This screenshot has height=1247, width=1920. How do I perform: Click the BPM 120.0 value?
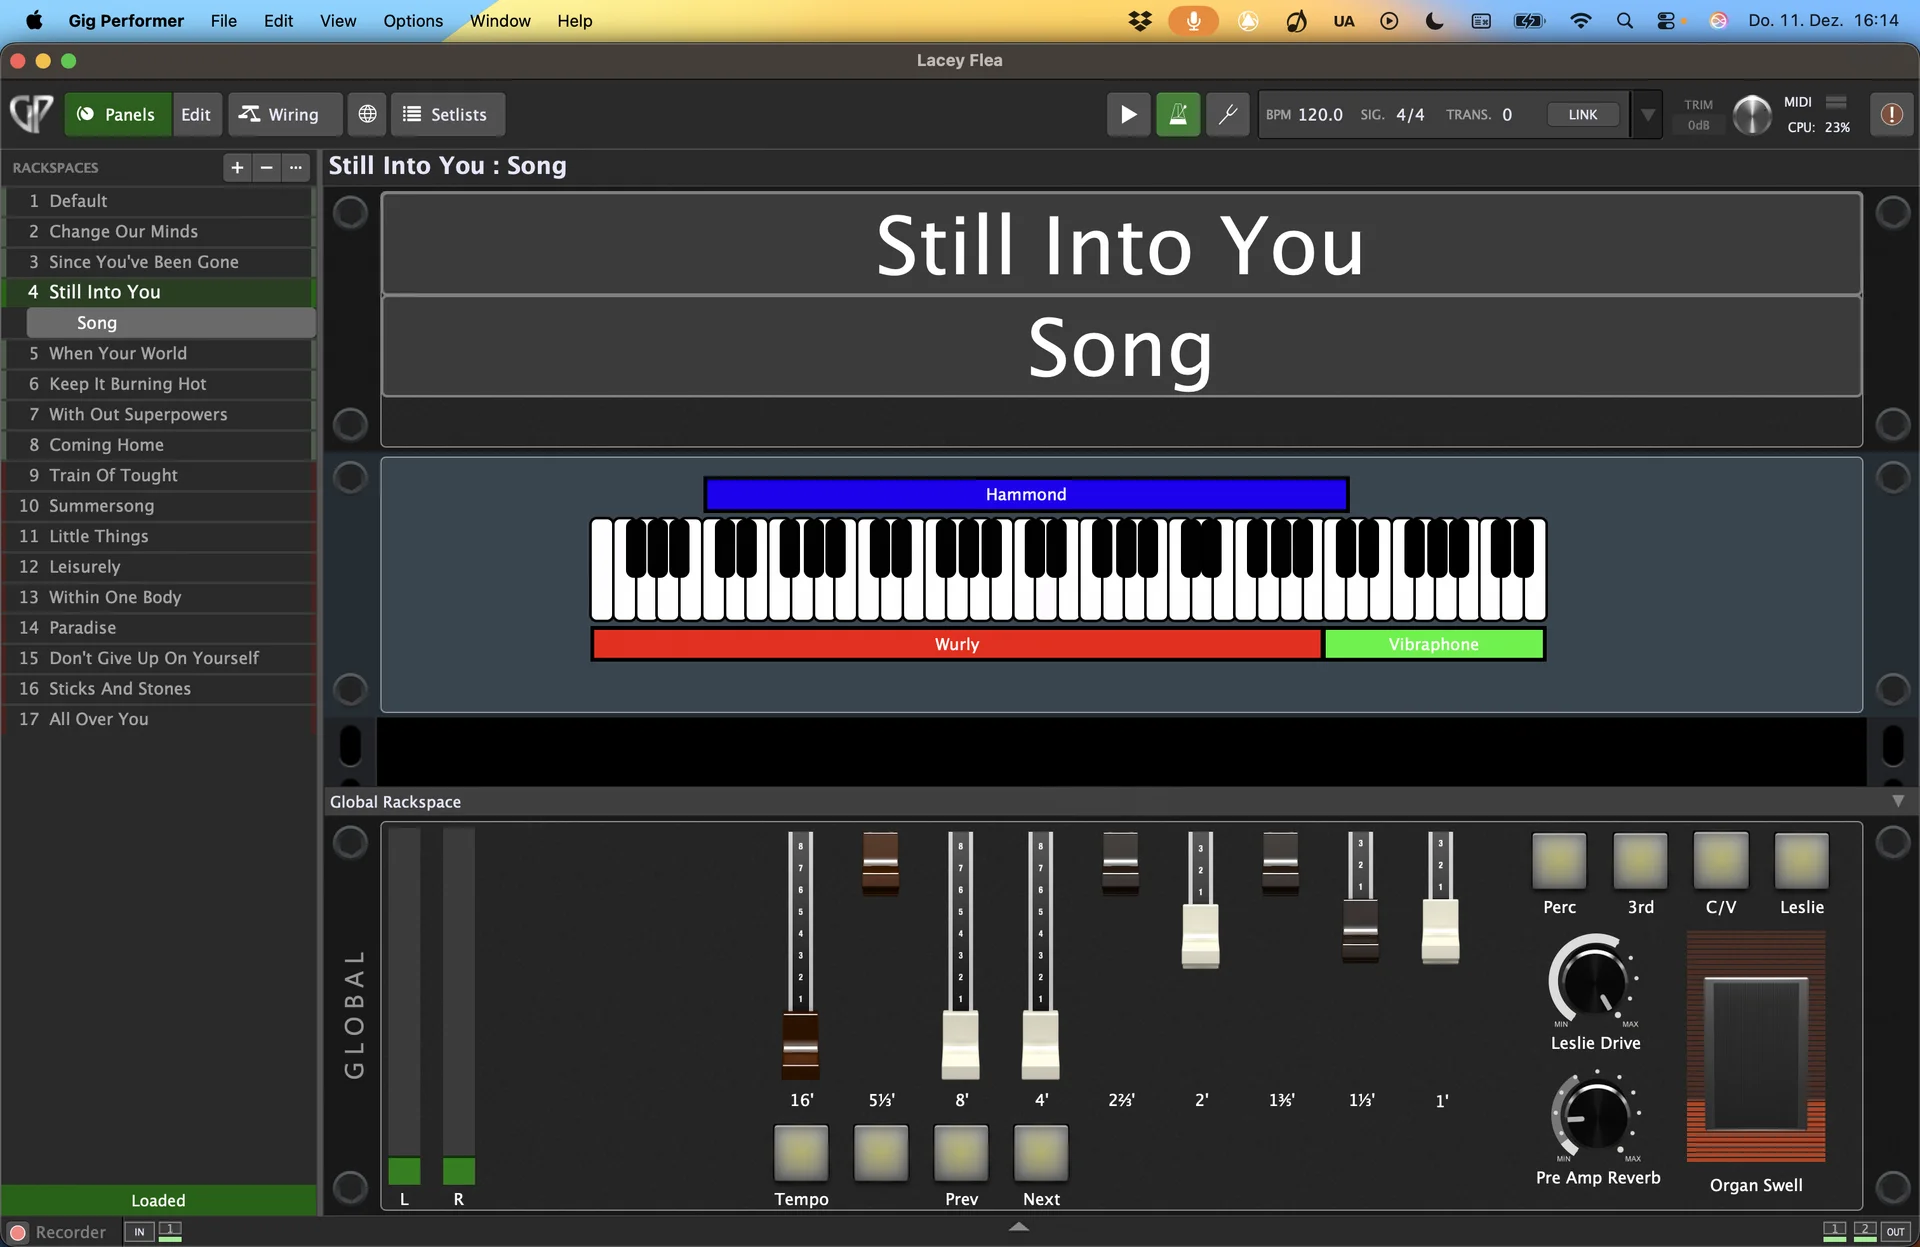1320,114
